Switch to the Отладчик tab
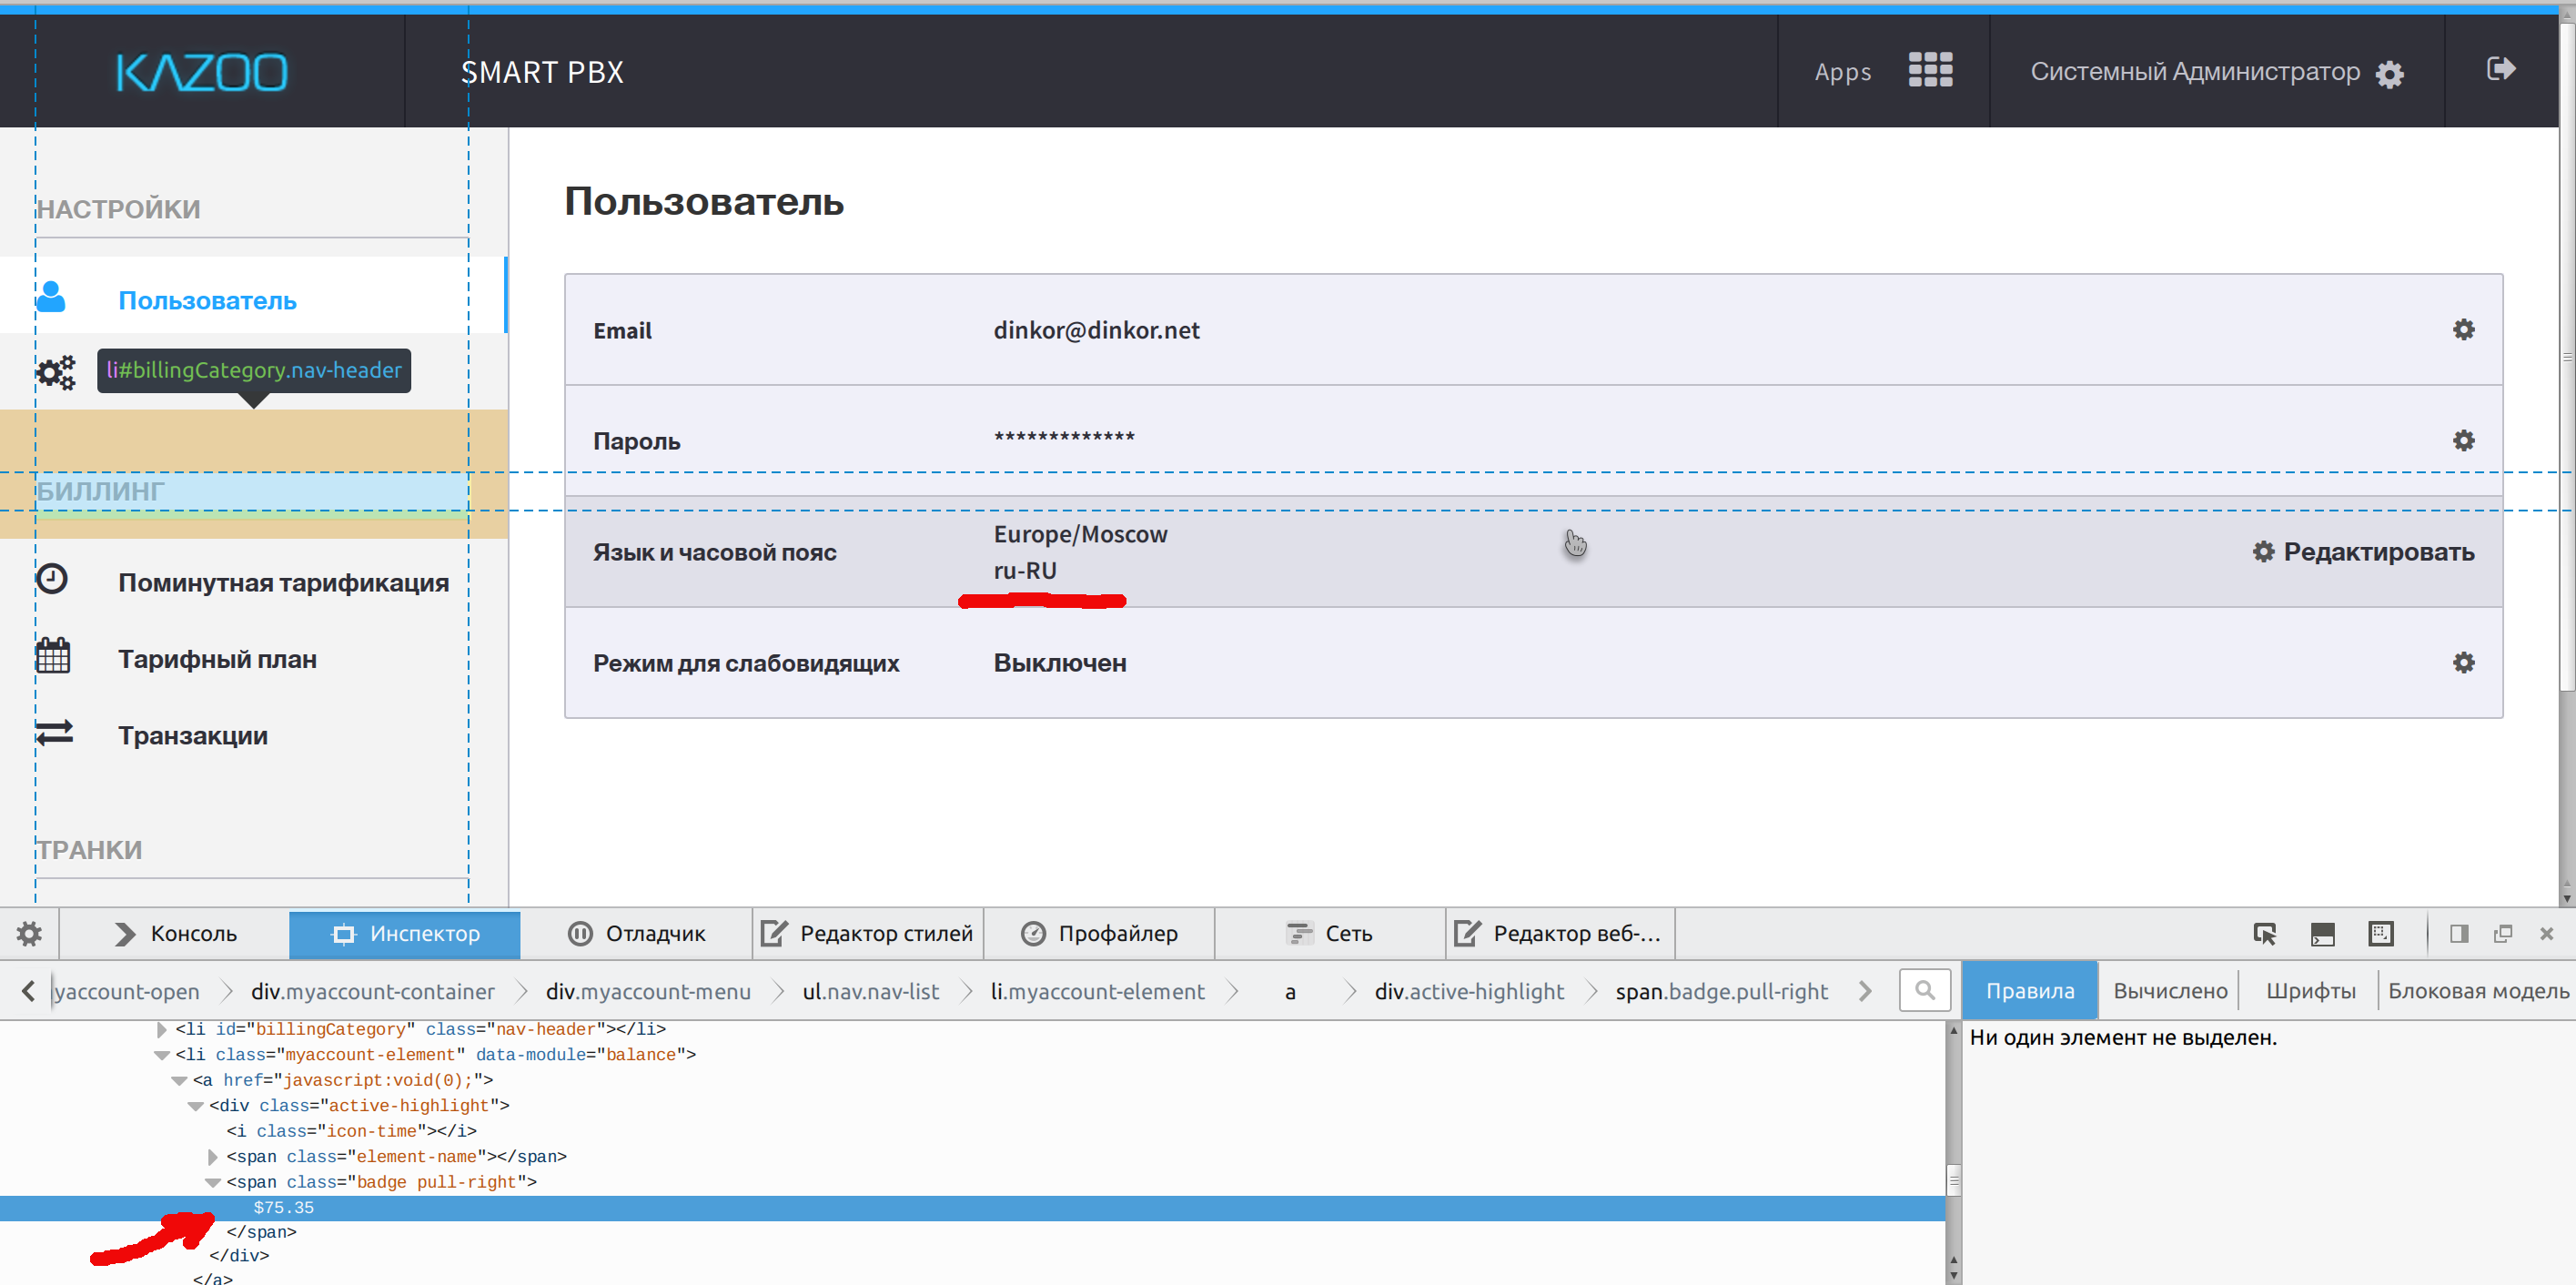Screen dimensions: 2576x1285 636,933
